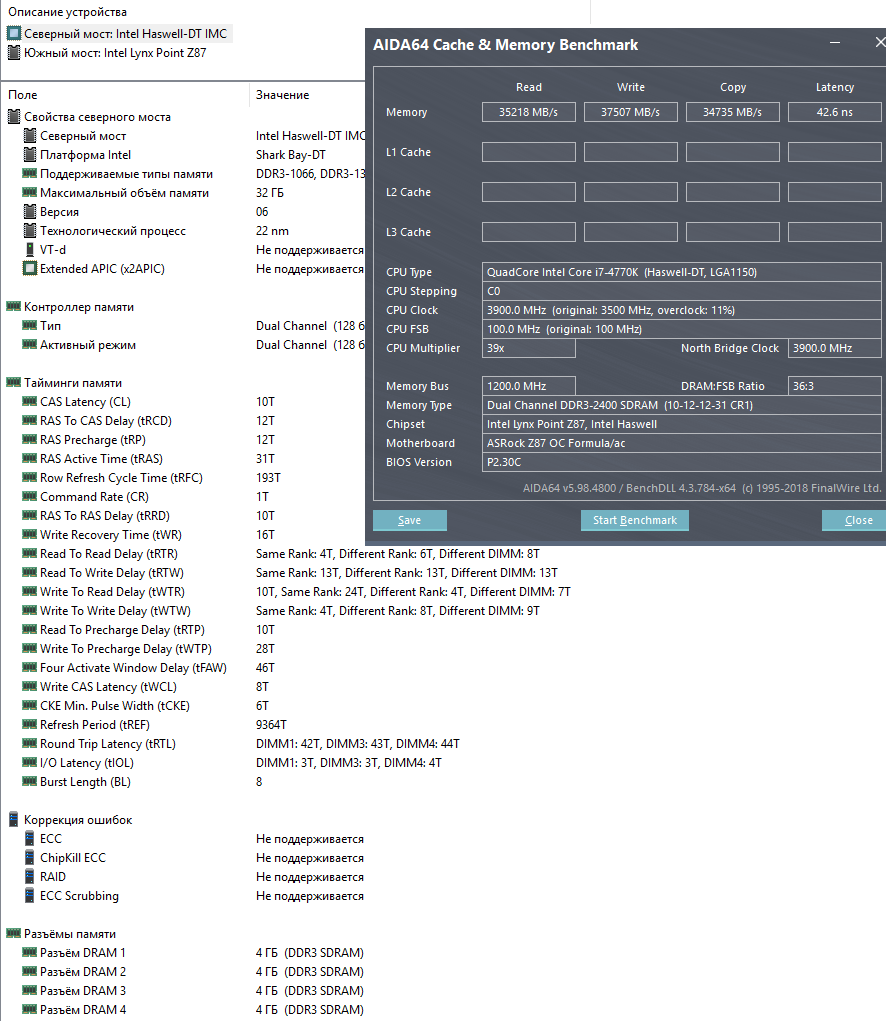Click the Memory Latency value 42.6 ns
886x1021 pixels.
coord(835,112)
